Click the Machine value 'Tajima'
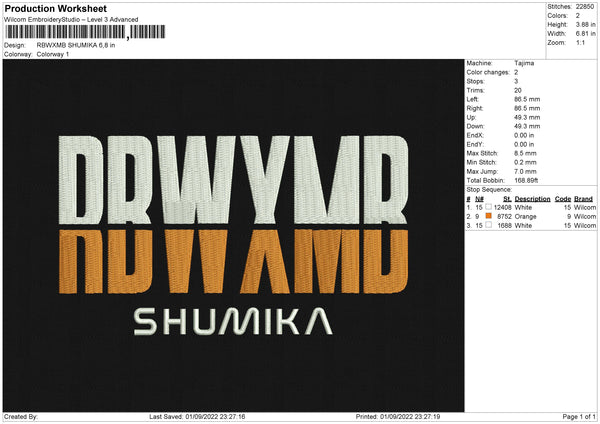 pos(524,63)
